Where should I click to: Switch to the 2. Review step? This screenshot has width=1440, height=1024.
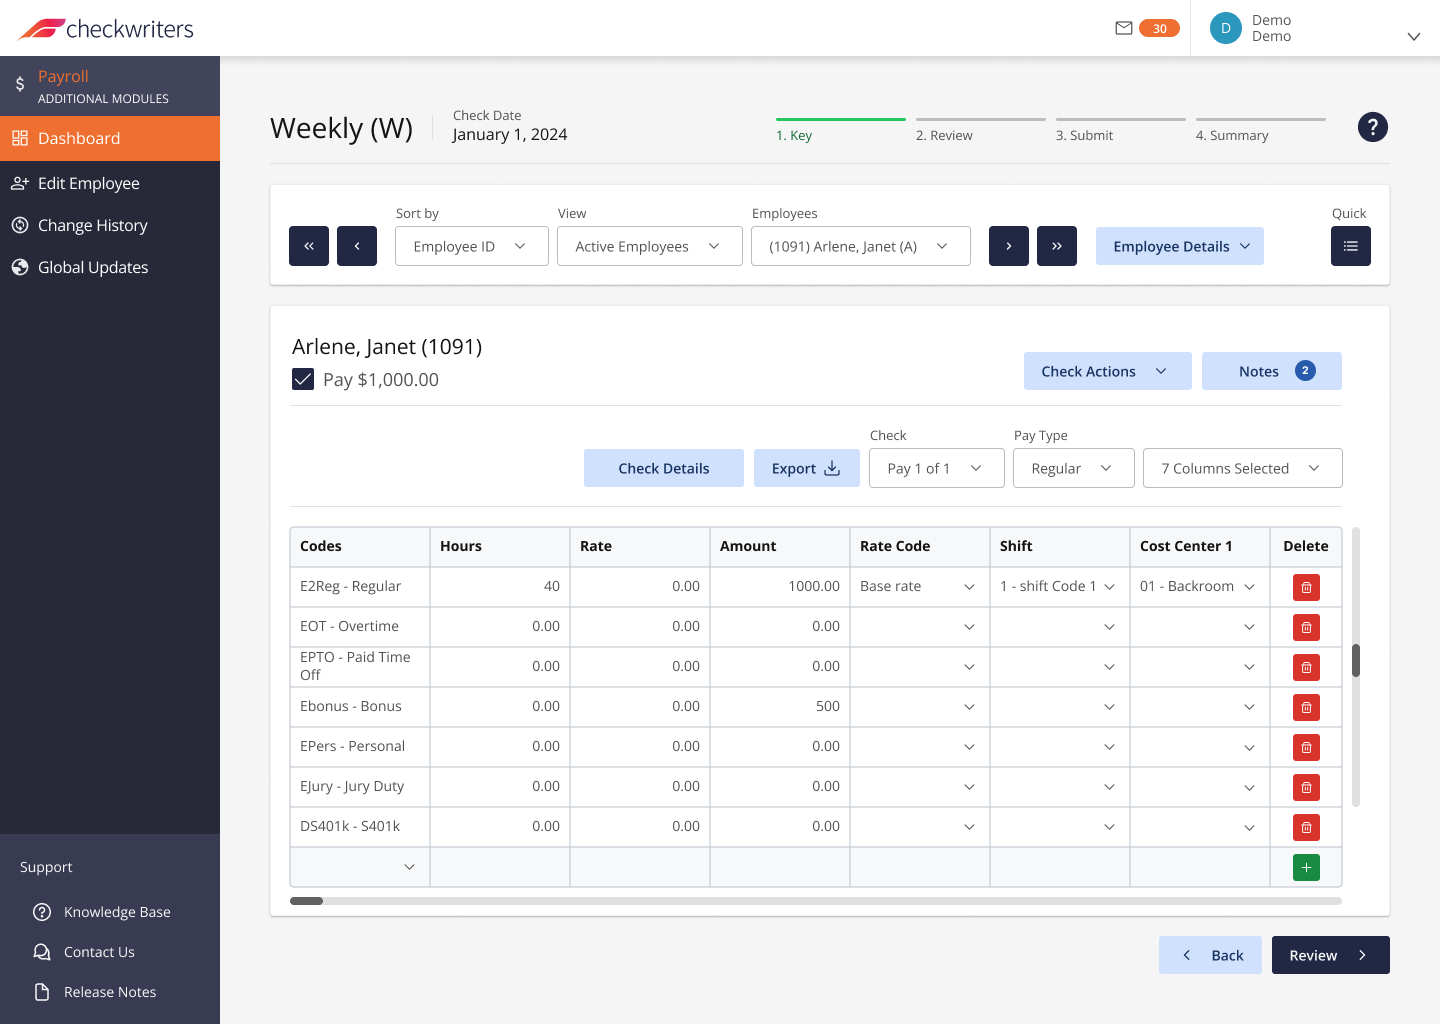944,135
